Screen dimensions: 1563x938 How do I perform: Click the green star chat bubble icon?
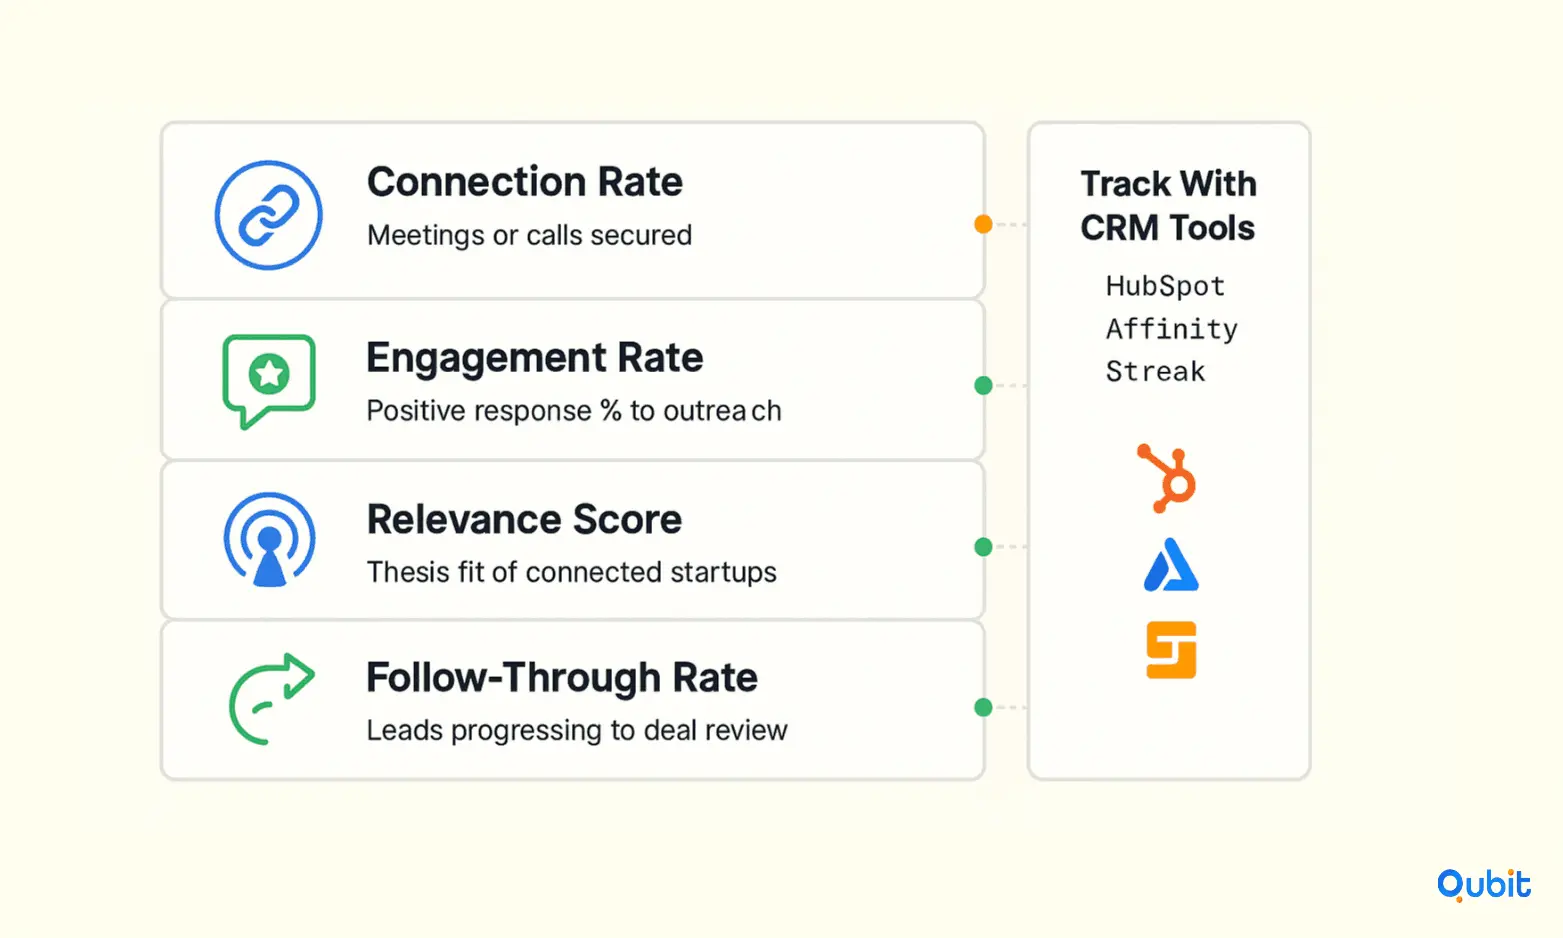[x=269, y=381]
